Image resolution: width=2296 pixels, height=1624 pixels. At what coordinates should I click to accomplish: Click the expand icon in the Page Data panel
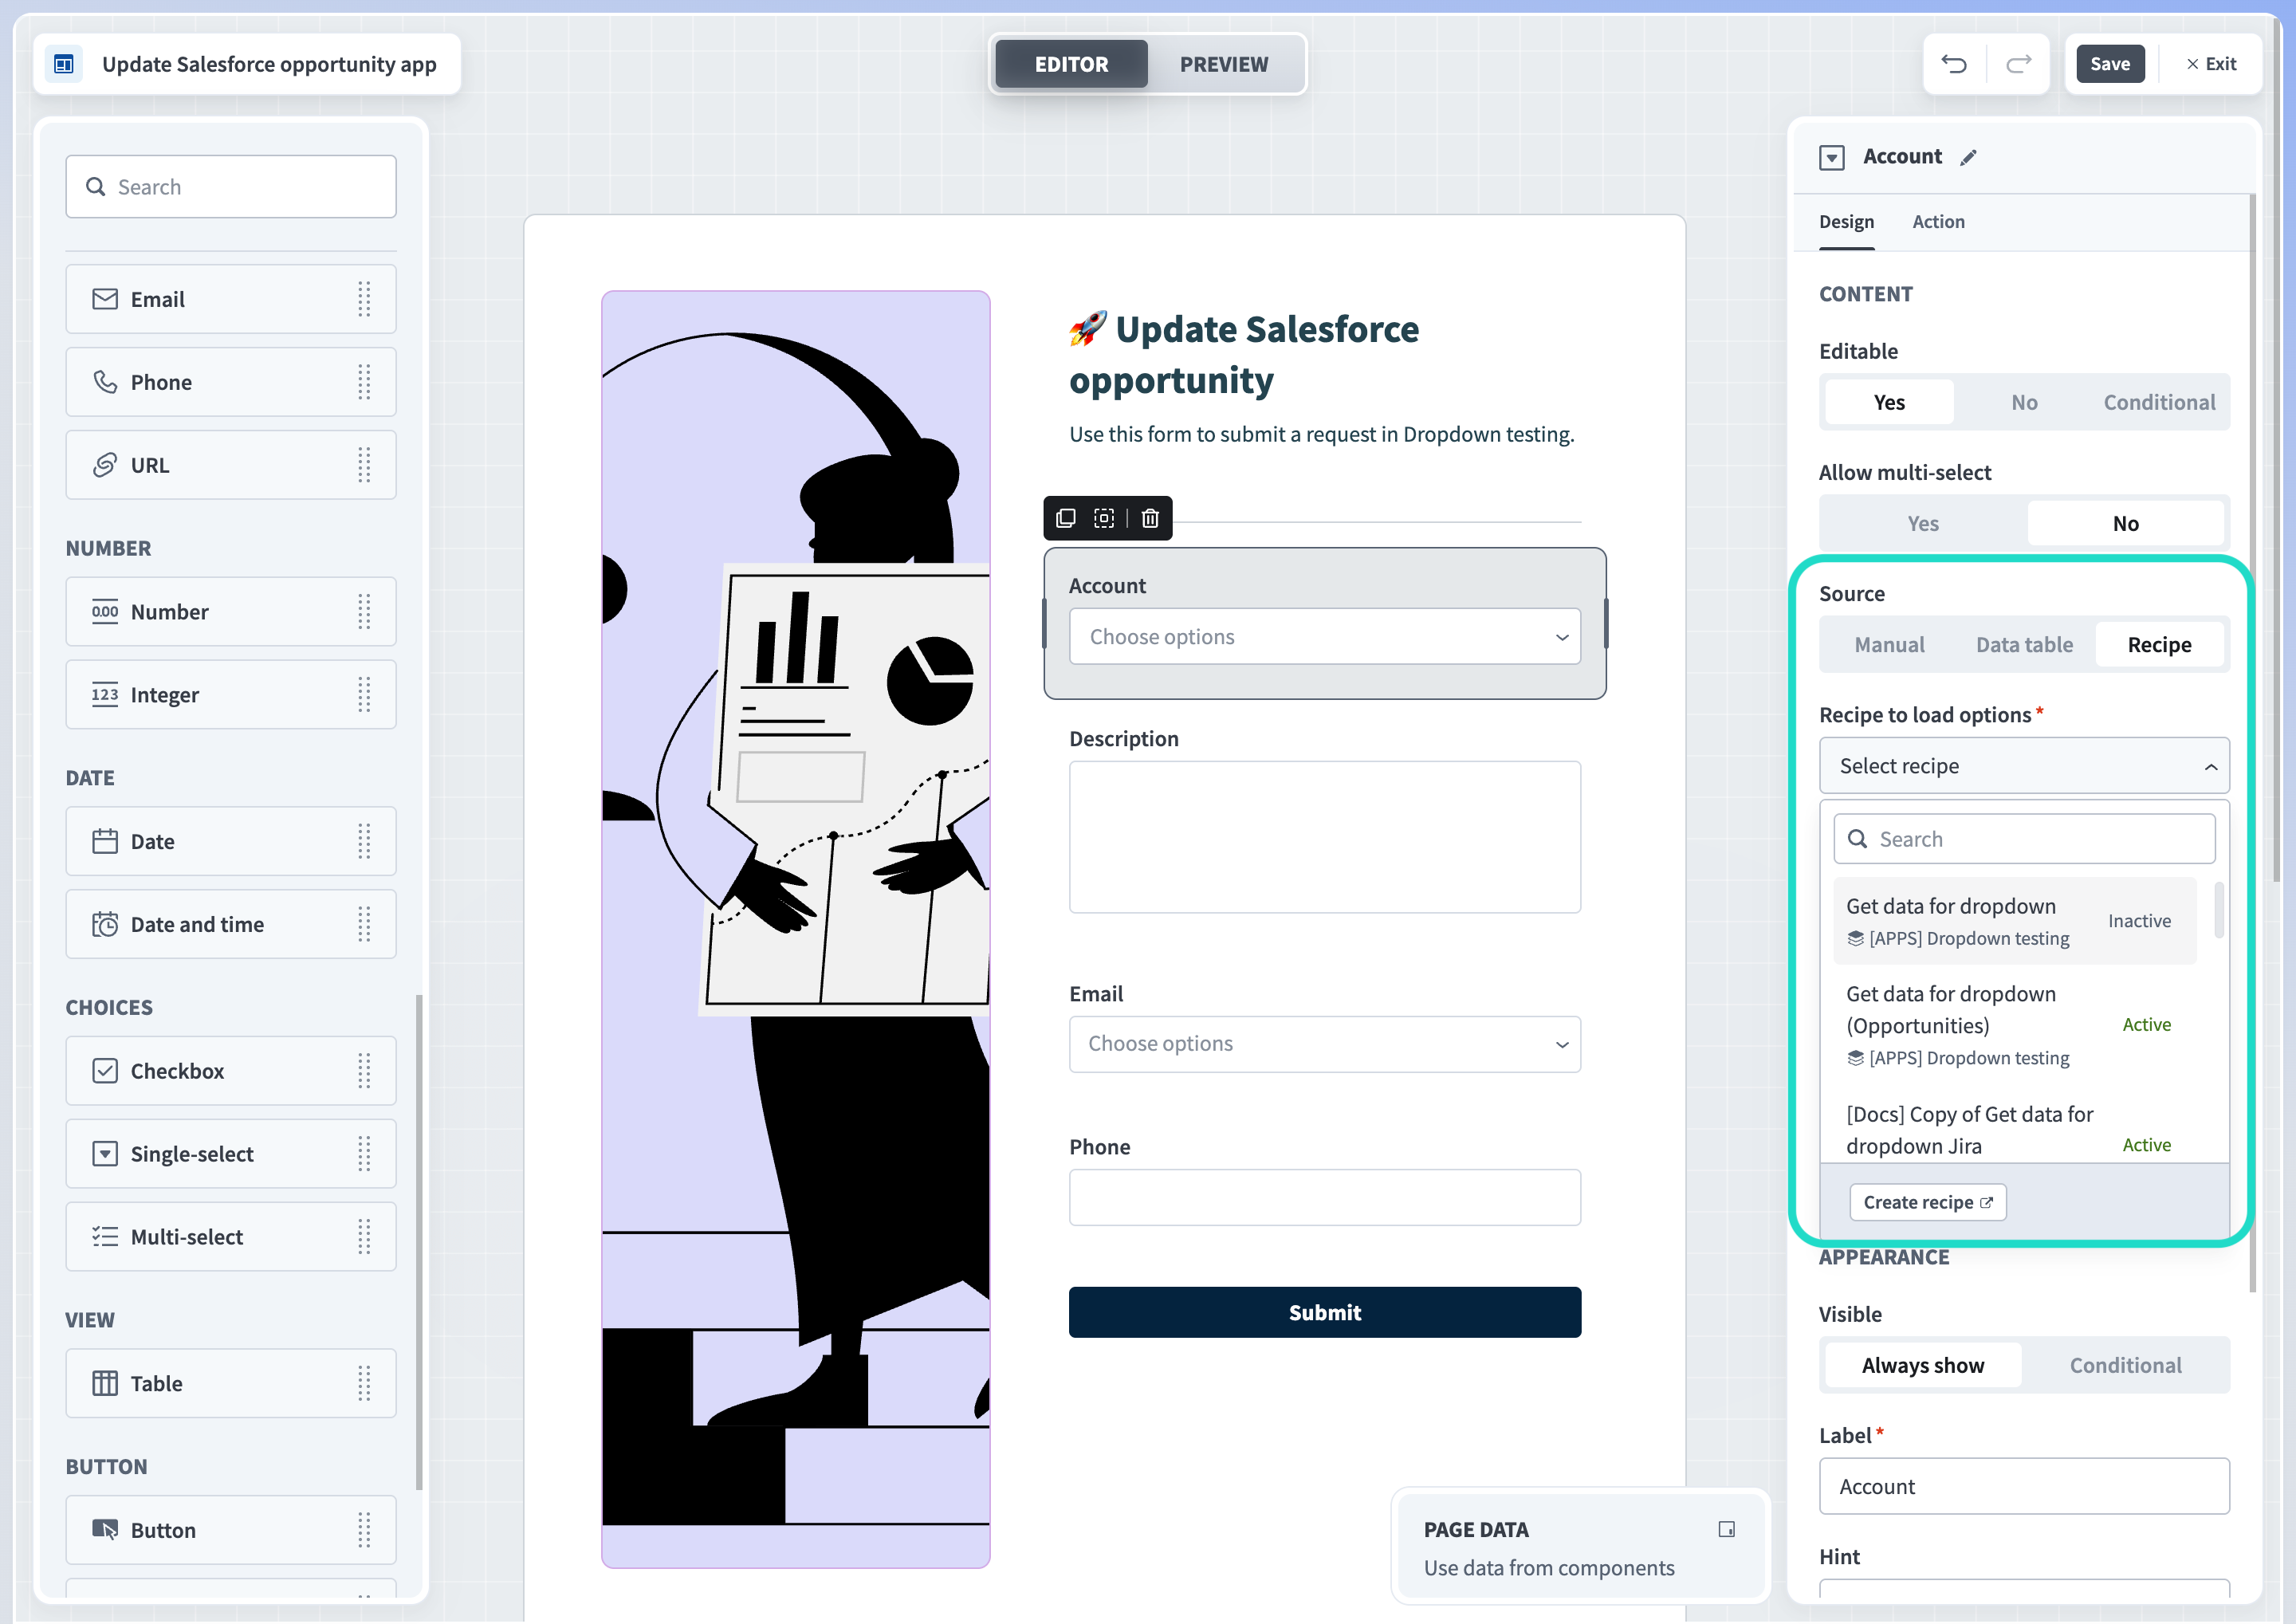click(1727, 1529)
